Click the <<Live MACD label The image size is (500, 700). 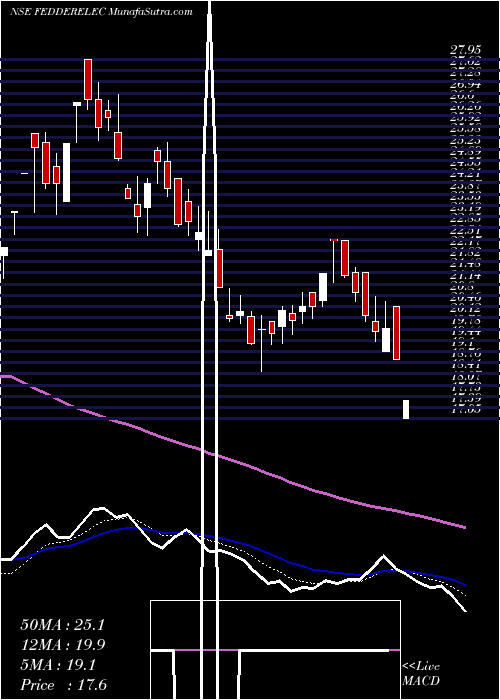tap(421, 674)
